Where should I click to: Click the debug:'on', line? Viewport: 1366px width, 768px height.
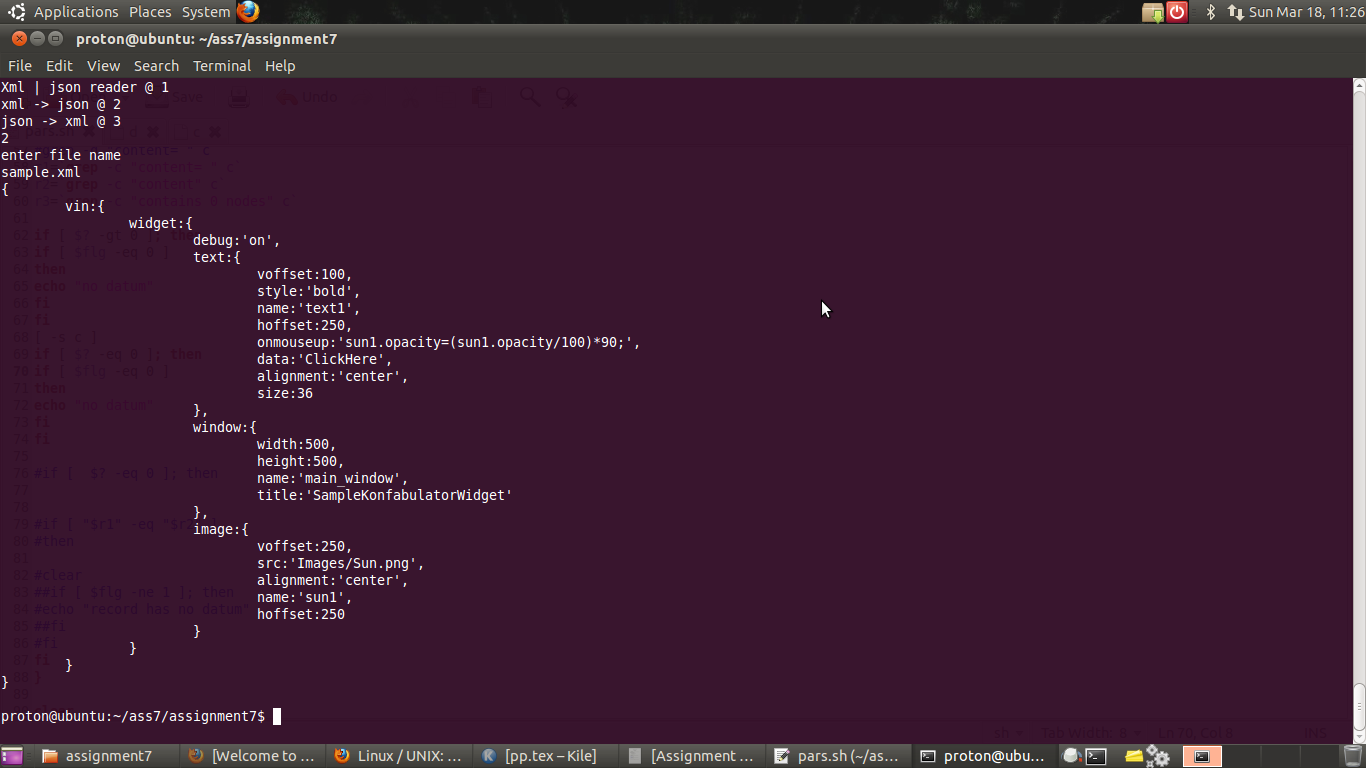tap(237, 240)
